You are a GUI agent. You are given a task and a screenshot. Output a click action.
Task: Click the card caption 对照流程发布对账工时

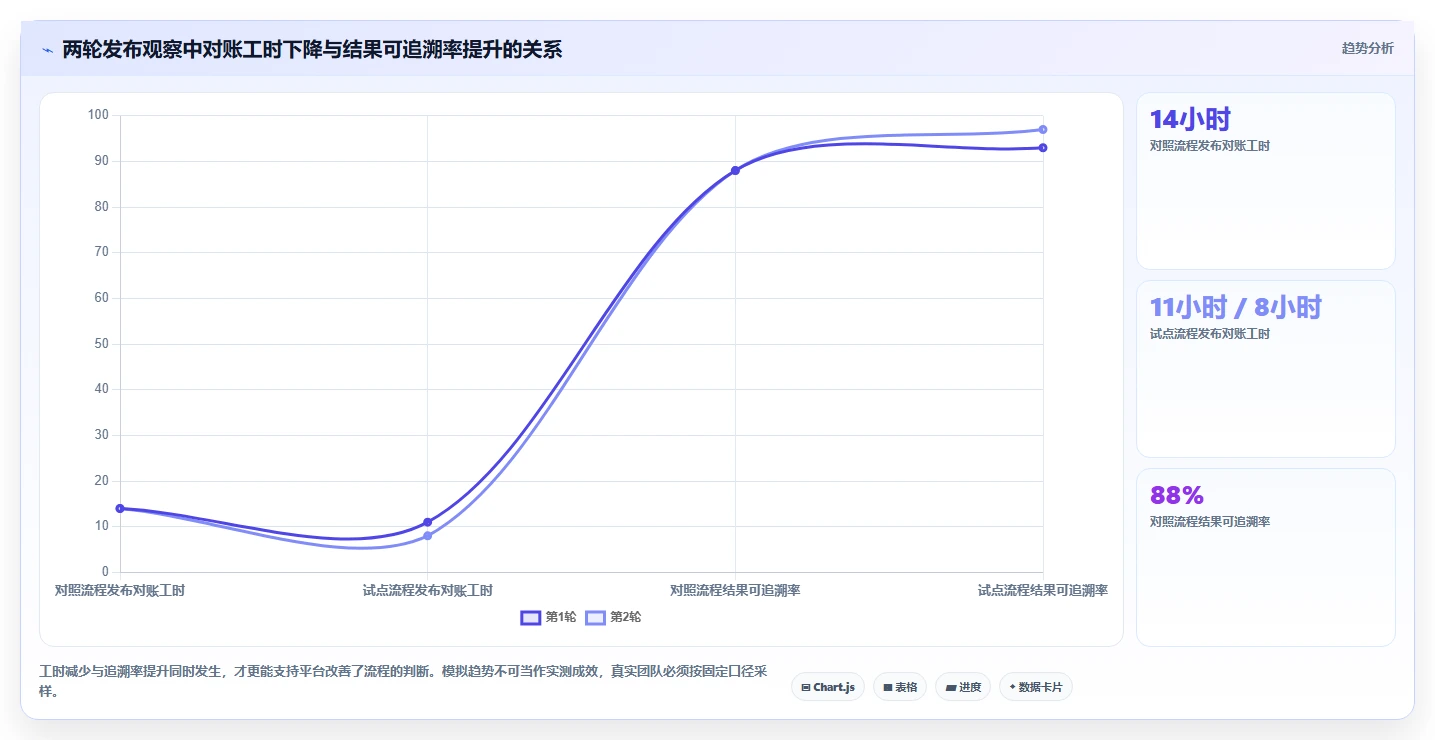click(1210, 146)
